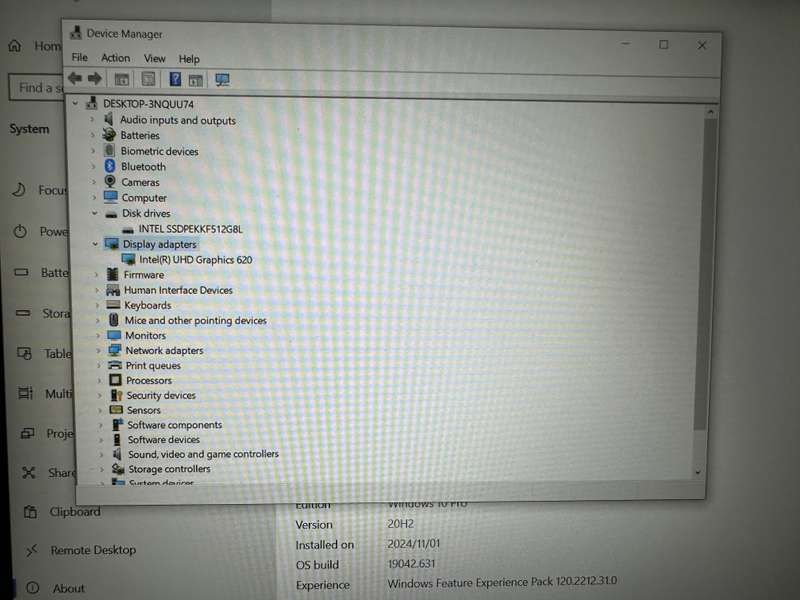
Task: Click the Help question-mark toolbar icon
Action: click(174, 79)
